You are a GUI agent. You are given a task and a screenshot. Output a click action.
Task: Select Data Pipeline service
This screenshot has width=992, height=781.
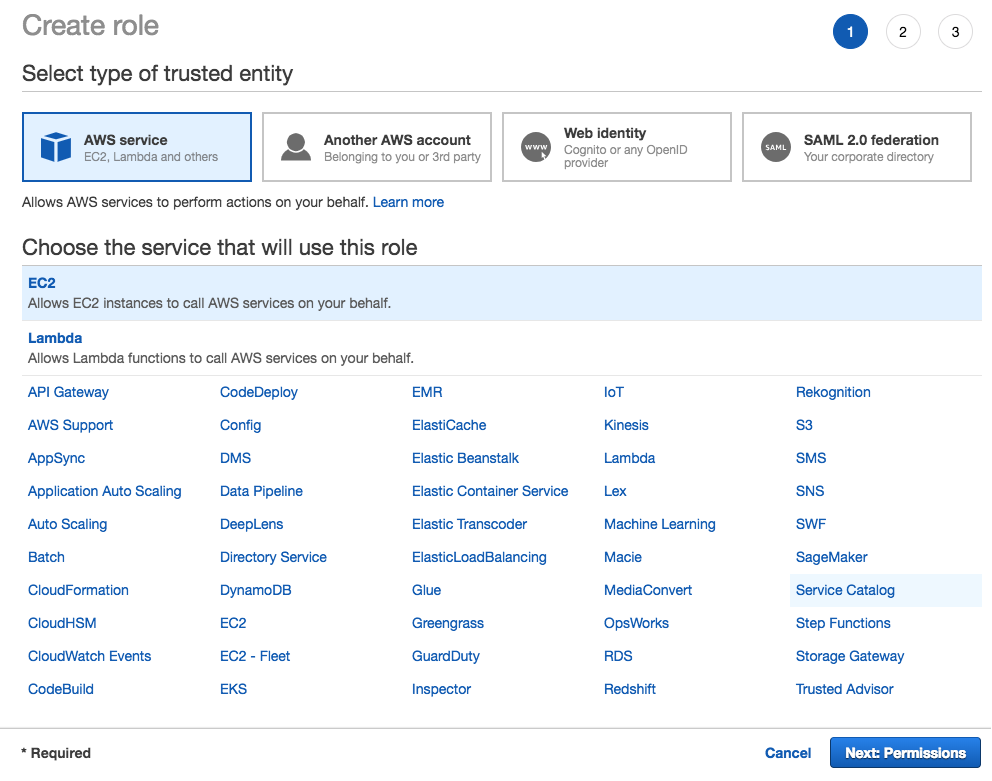(261, 491)
